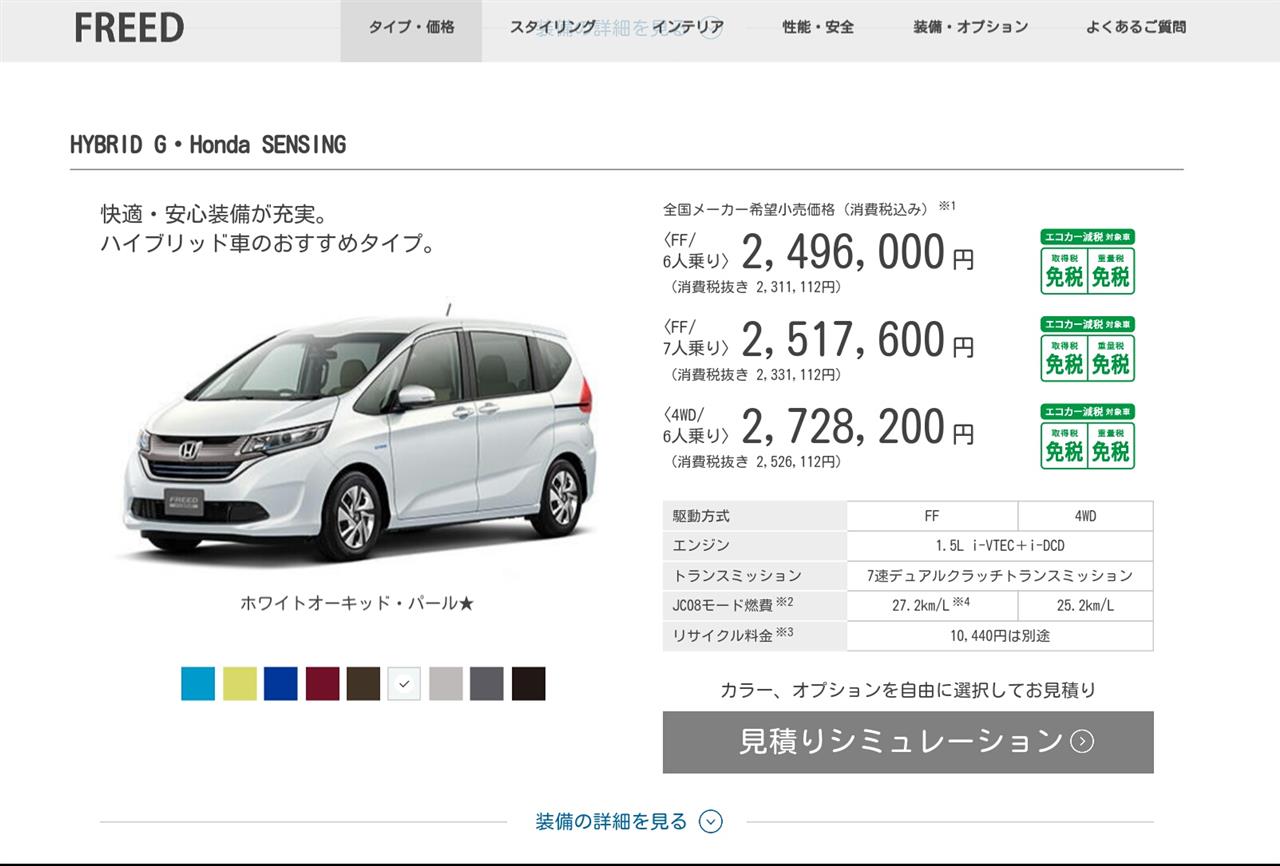Click the 25.2km/L fuel economy value
1280x866 pixels.
[1085, 606]
